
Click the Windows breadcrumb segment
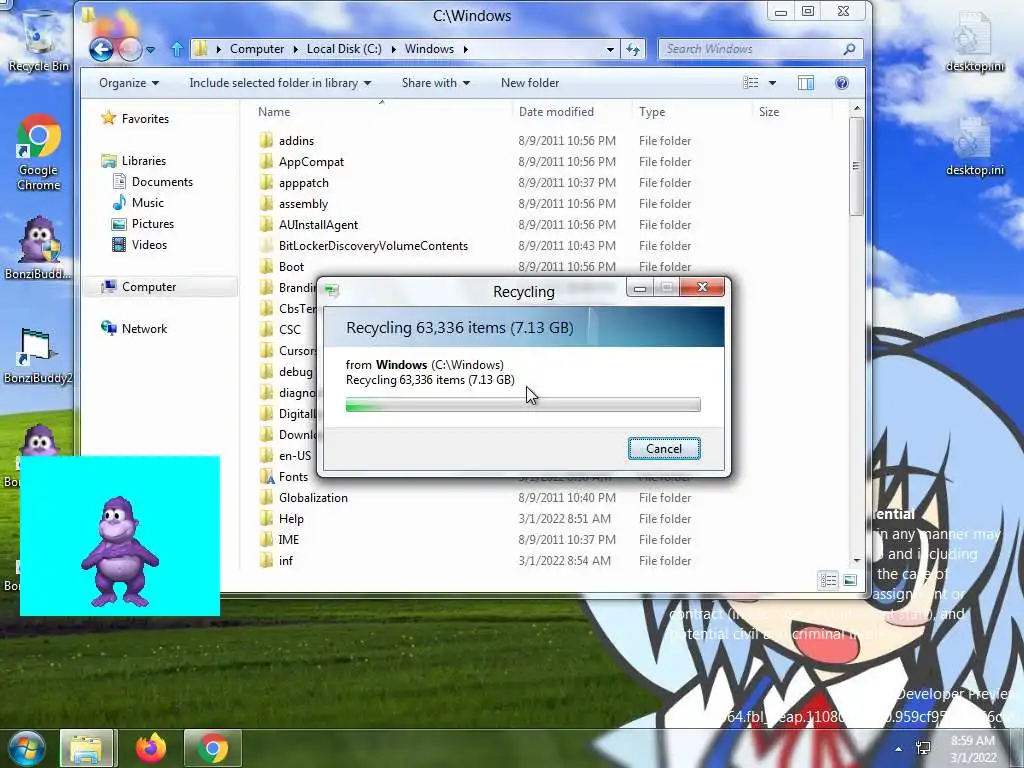429,49
